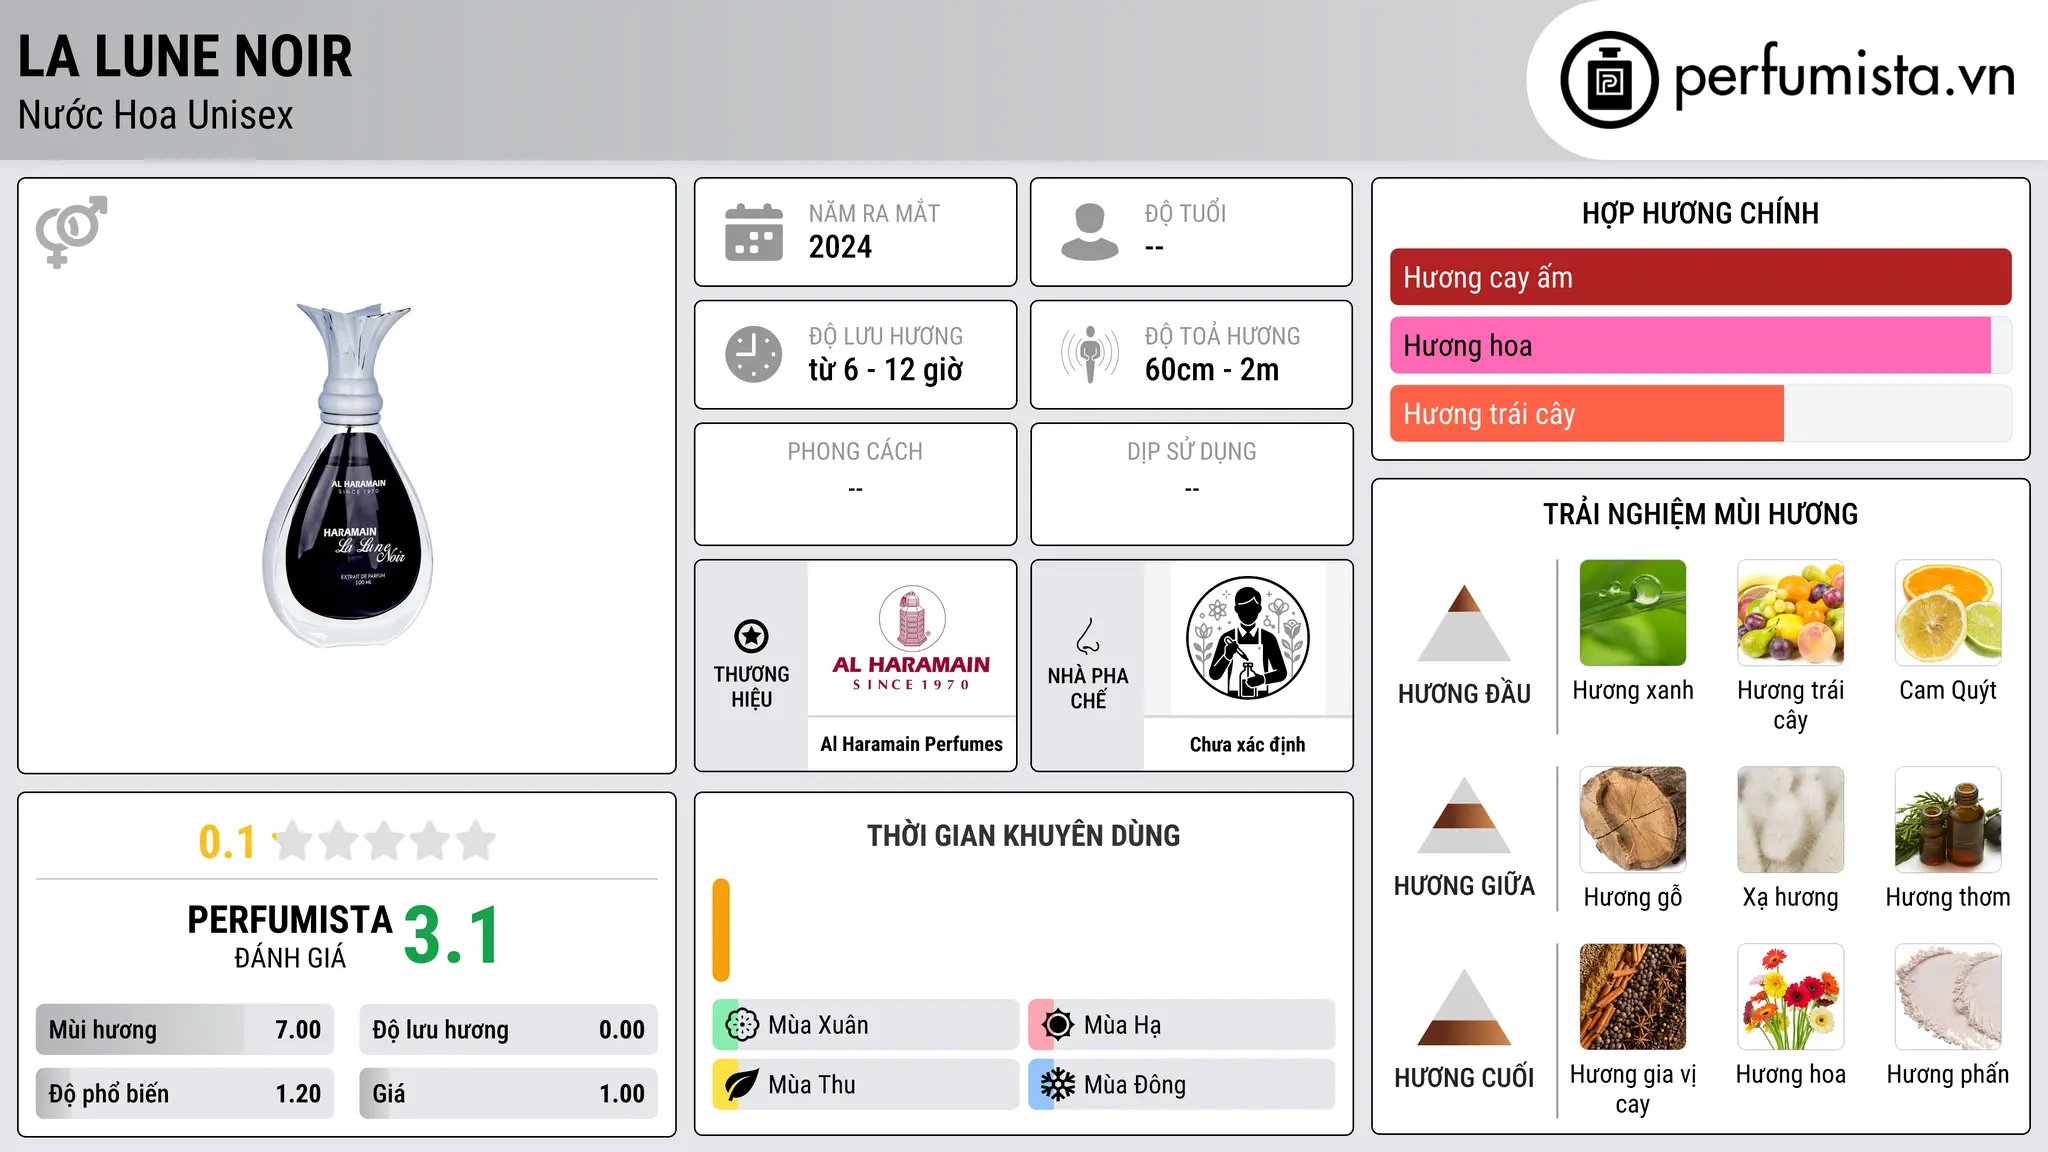Click the perfumista.vn perfume bottle logo icon
The image size is (2048, 1152).
[1609, 80]
